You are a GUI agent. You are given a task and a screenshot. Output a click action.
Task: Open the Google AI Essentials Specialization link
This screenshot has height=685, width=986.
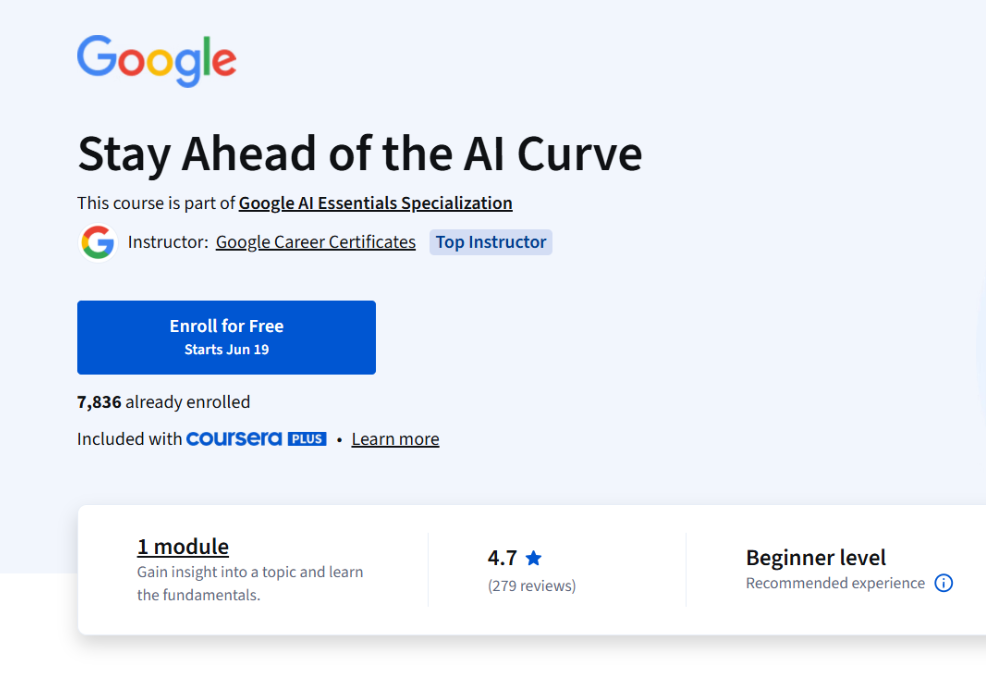click(375, 202)
